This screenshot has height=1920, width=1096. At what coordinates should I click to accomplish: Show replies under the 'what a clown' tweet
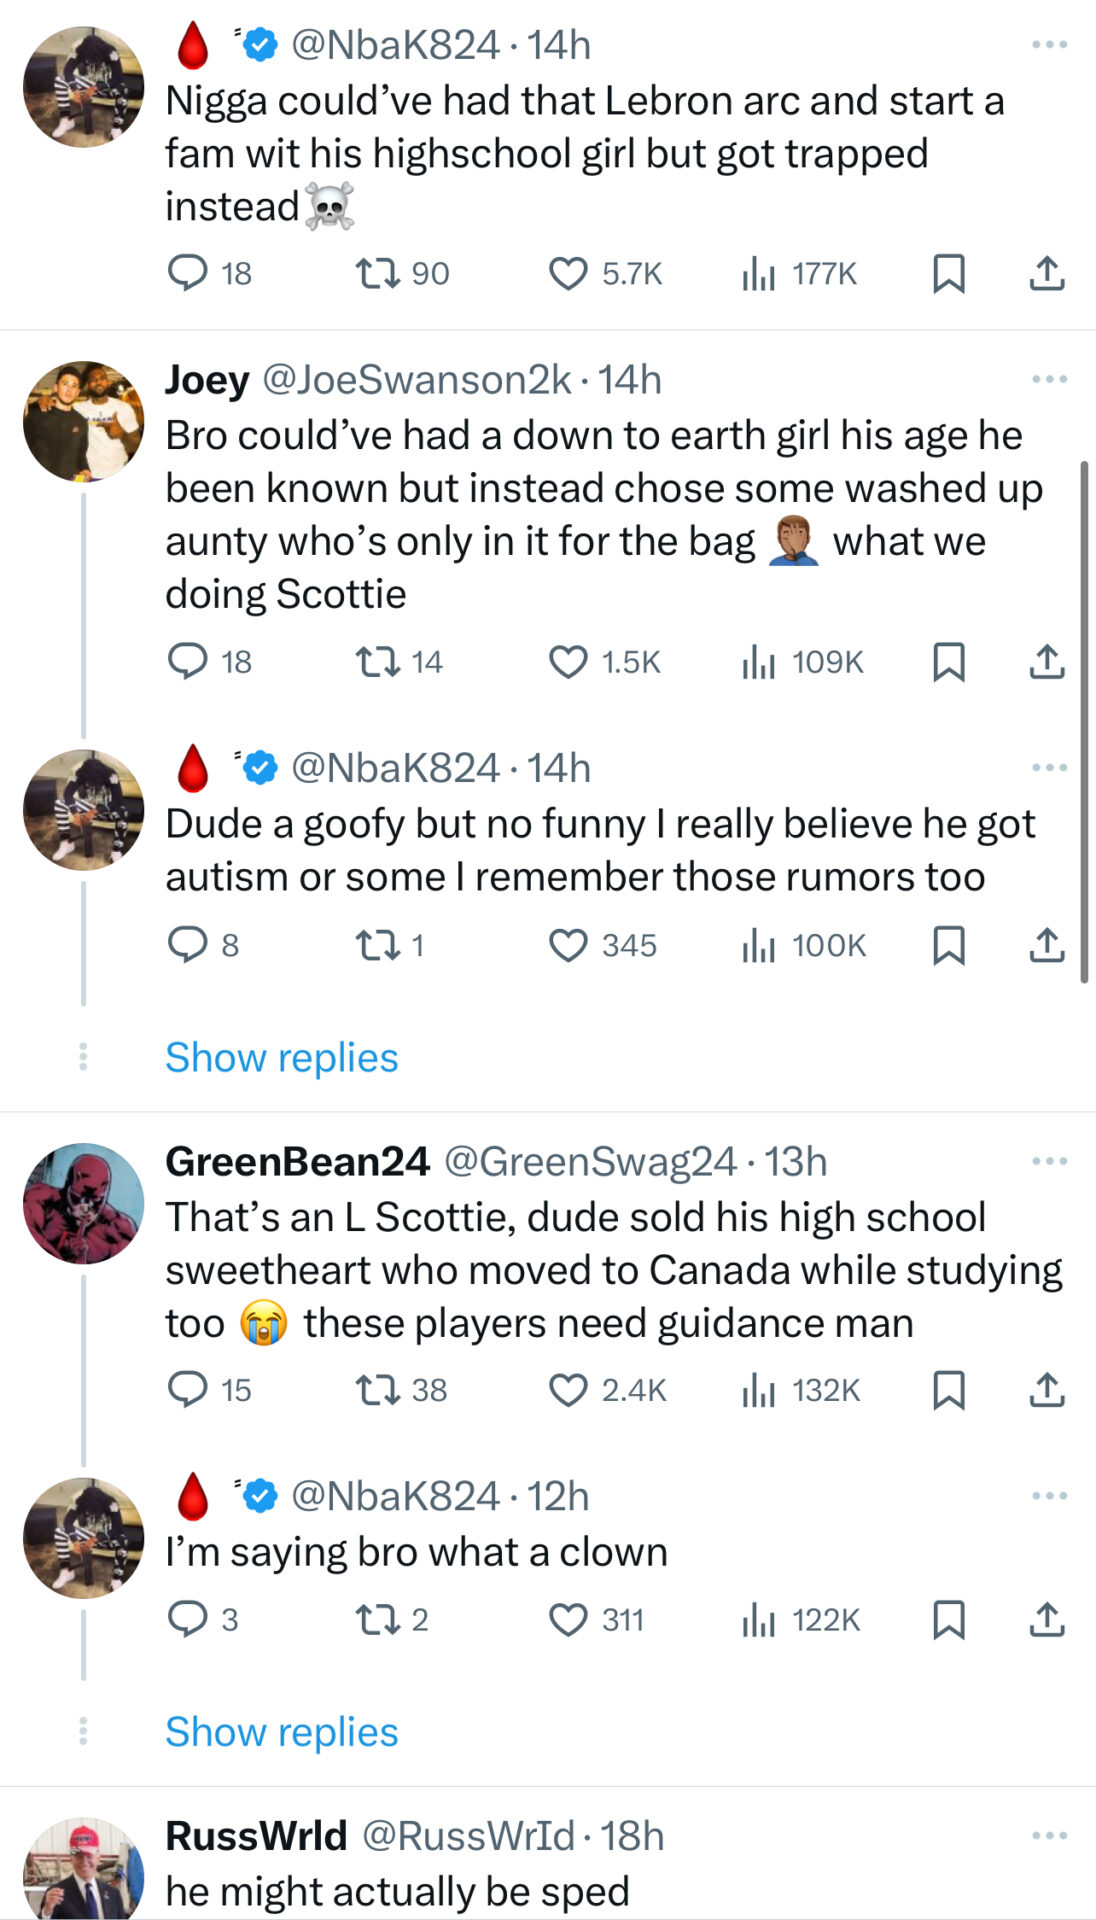click(281, 1731)
